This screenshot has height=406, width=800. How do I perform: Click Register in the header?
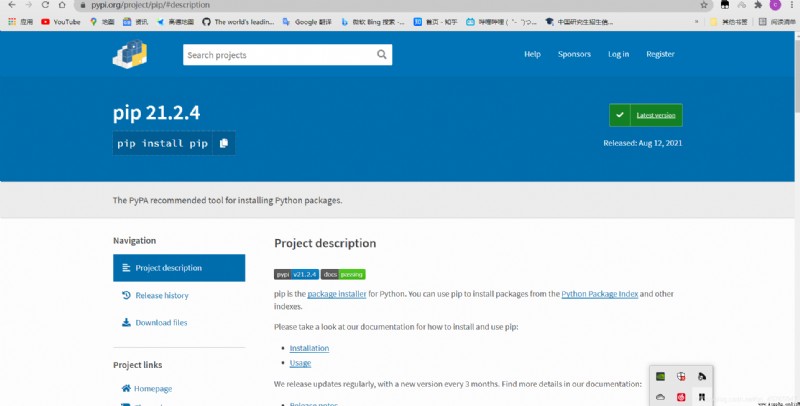tap(660, 54)
